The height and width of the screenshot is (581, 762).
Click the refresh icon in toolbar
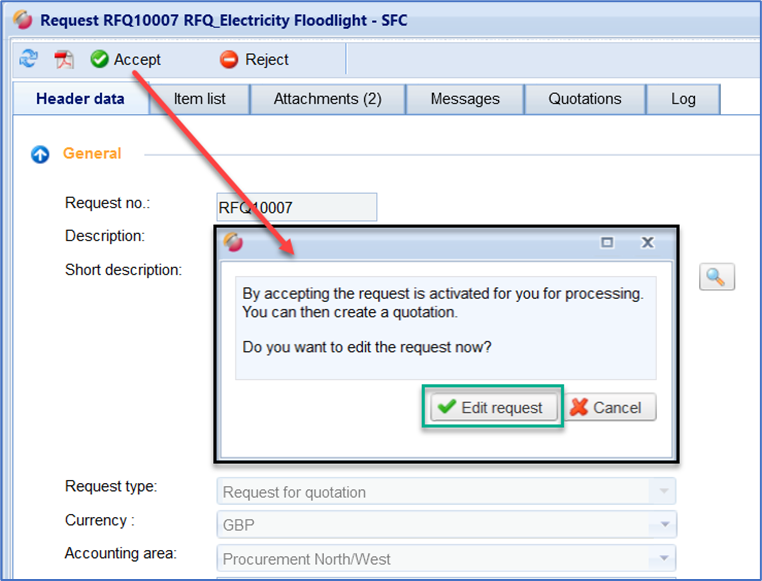(x=27, y=60)
